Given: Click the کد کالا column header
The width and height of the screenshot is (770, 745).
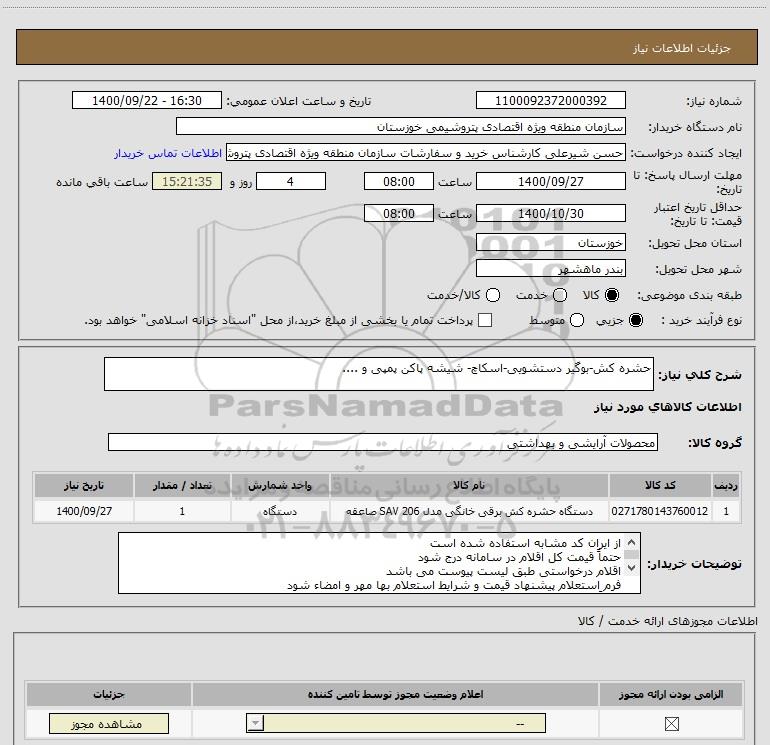Looking at the screenshot, I should pyautogui.click(x=660, y=486).
